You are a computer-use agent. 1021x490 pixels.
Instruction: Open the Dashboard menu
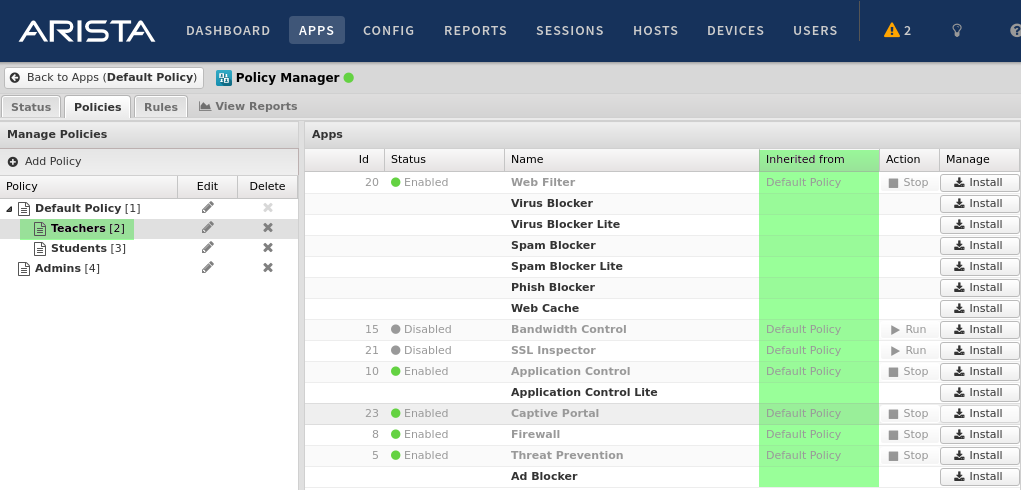click(228, 31)
